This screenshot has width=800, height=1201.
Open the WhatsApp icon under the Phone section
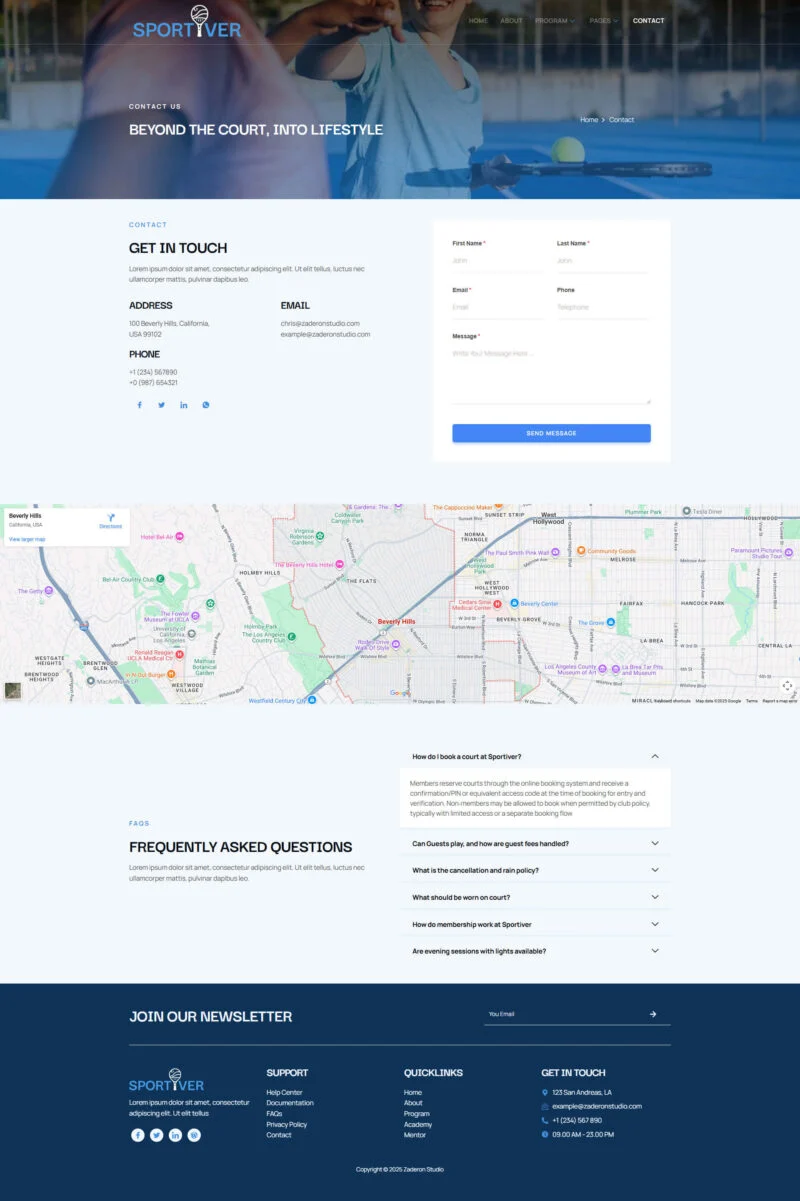pyautogui.click(x=206, y=405)
